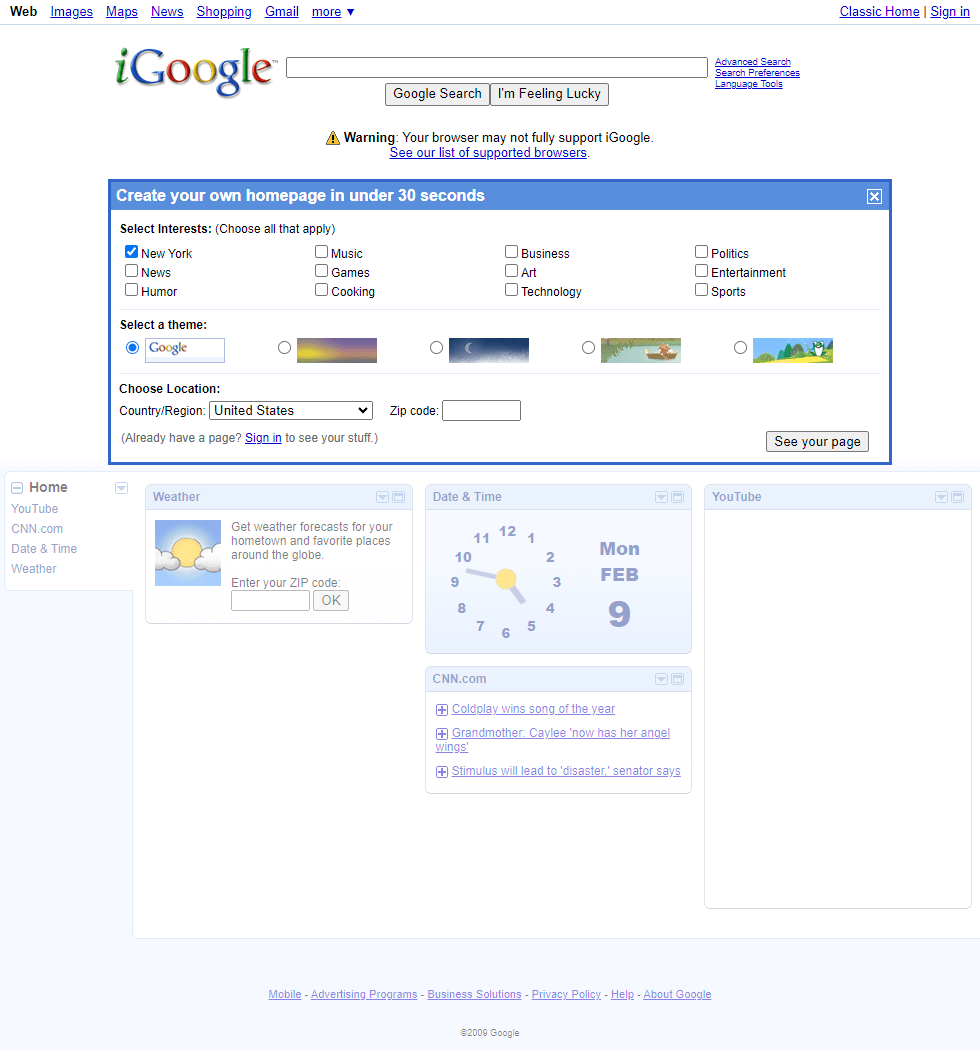Image resolution: width=980 pixels, height=1050 pixels.
Task: Open the supported browsers list link
Action: pyautogui.click(x=488, y=153)
